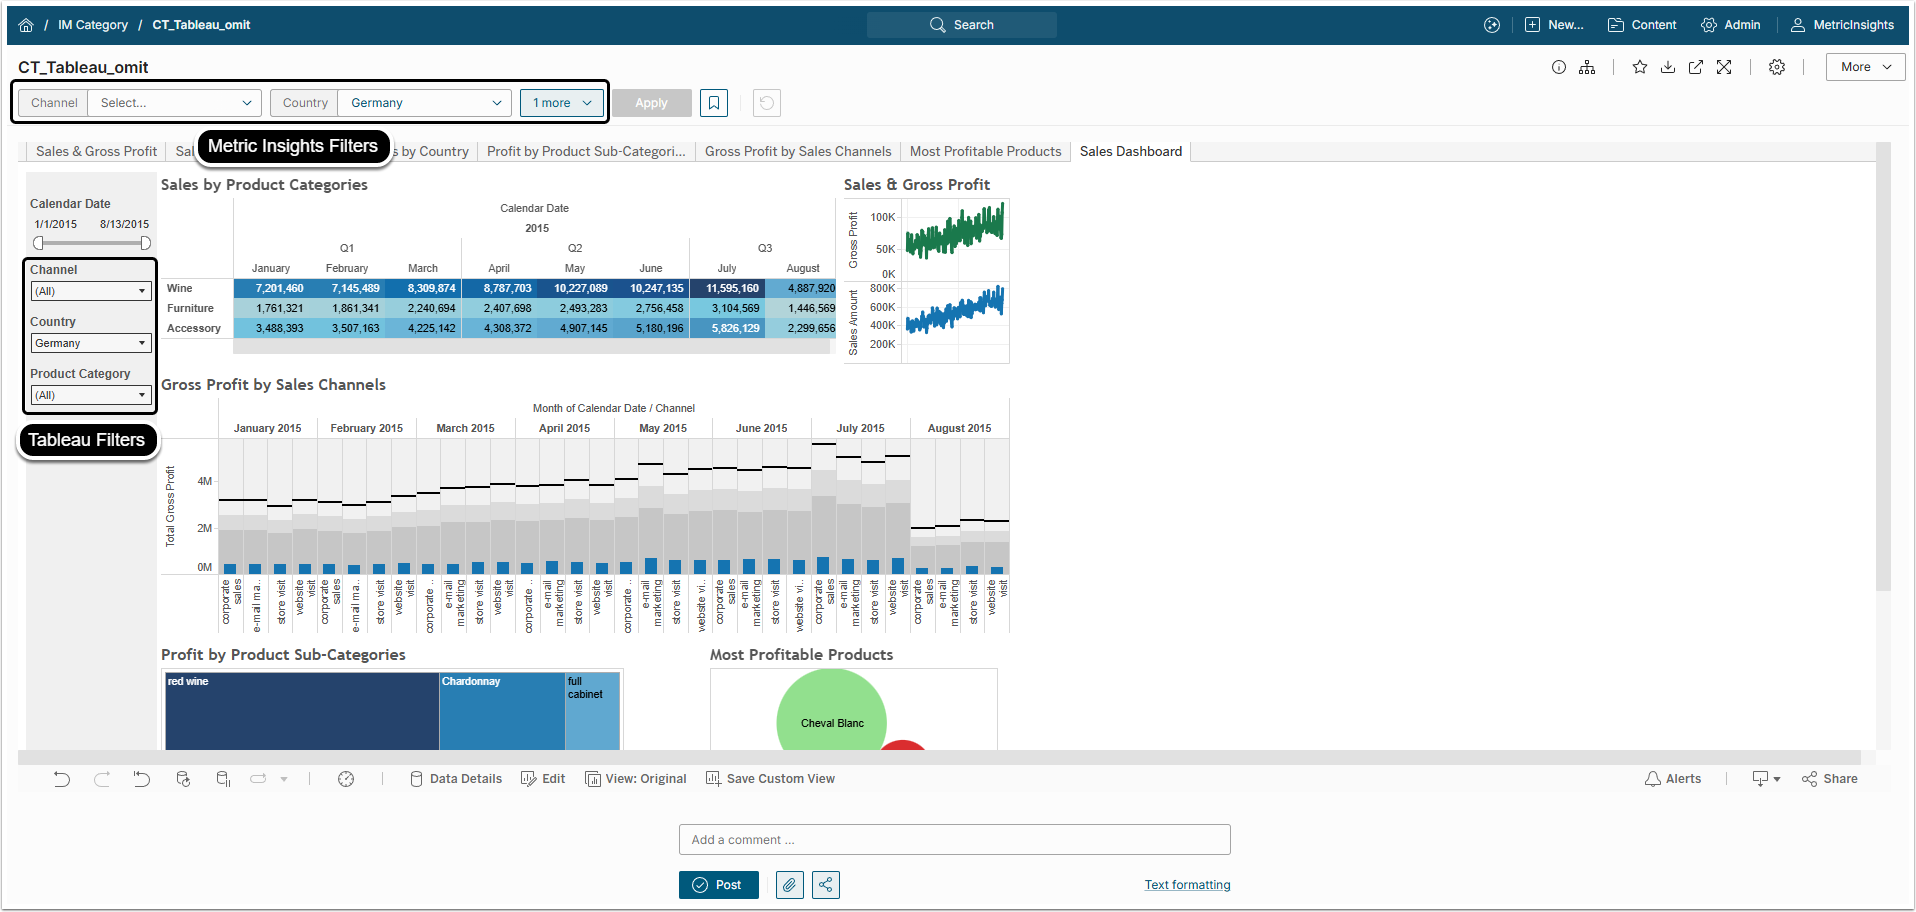Attach a file with the paperclip icon
1916x912 pixels.
click(x=790, y=885)
